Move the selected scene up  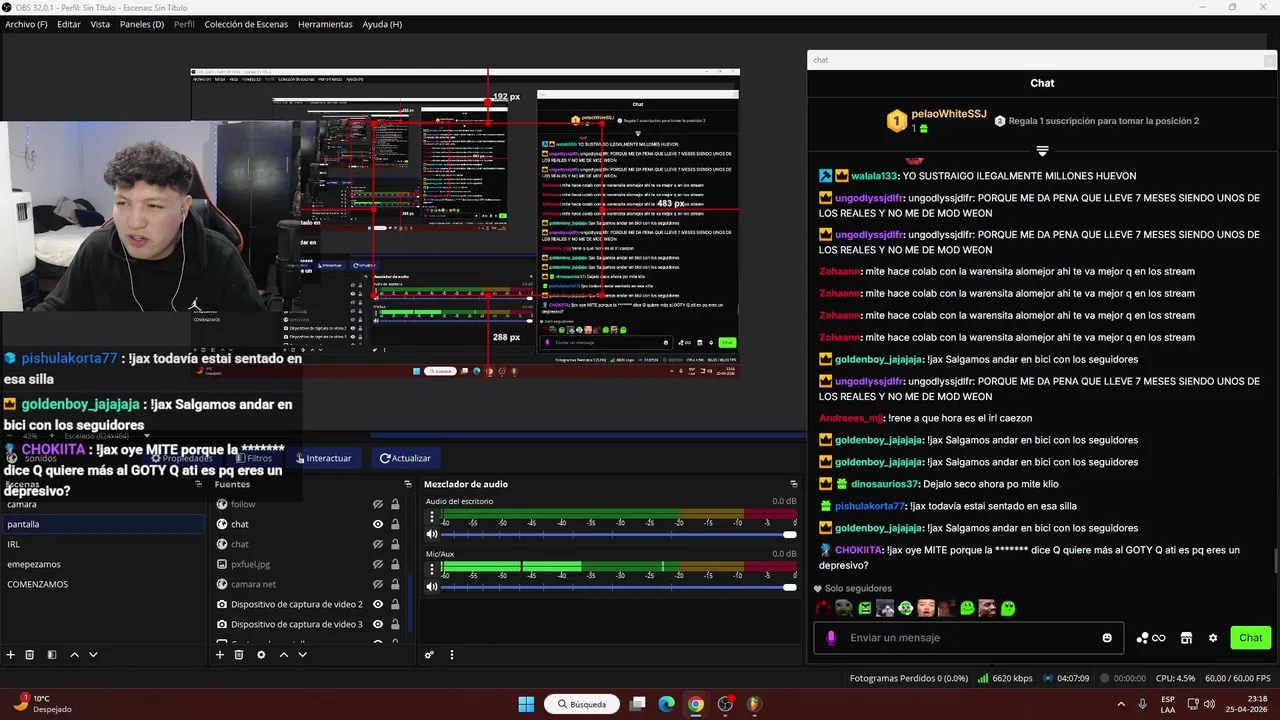pyautogui.click(x=74, y=655)
